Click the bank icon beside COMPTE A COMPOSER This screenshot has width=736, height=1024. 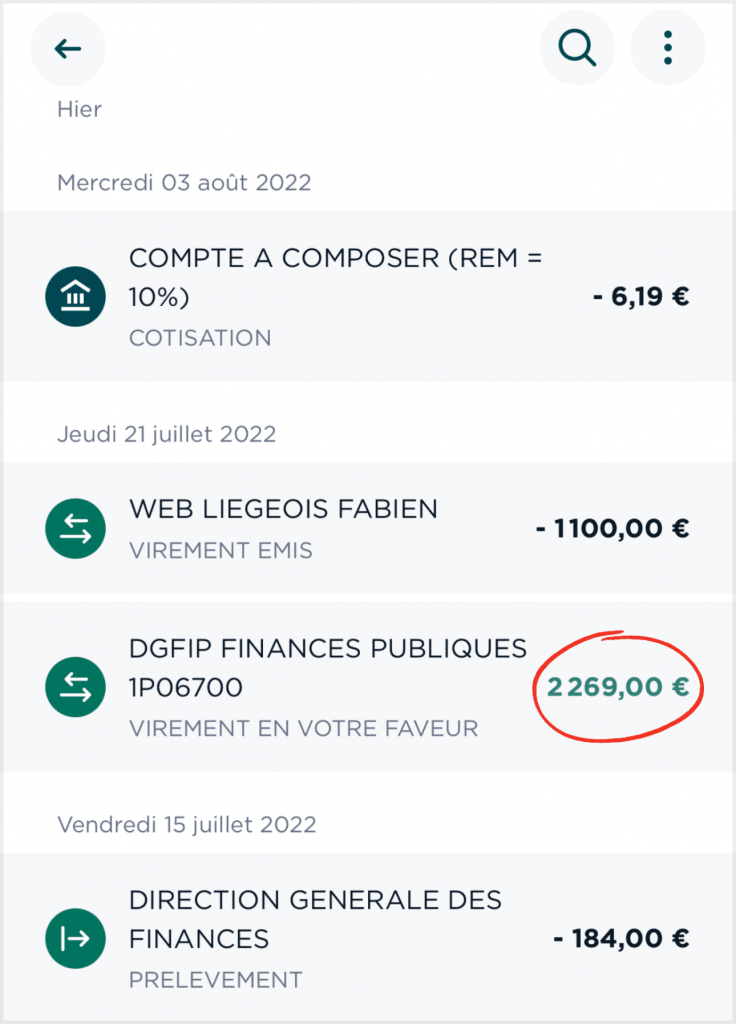[x=75, y=297]
